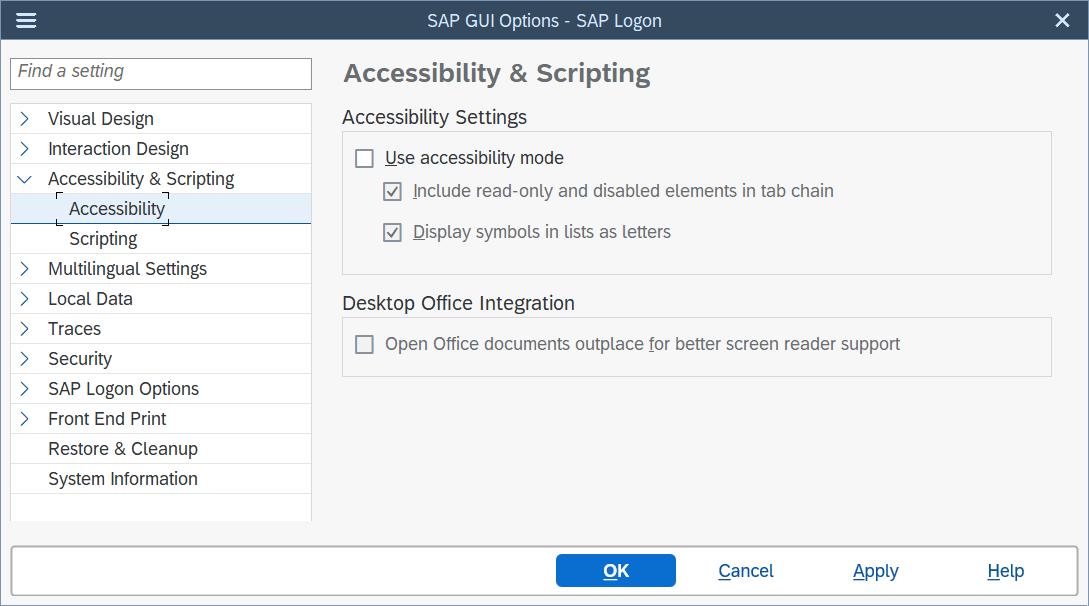Expand the Front End Print chevron
Image resolution: width=1089 pixels, height=606 pixels.
point(25,419)
